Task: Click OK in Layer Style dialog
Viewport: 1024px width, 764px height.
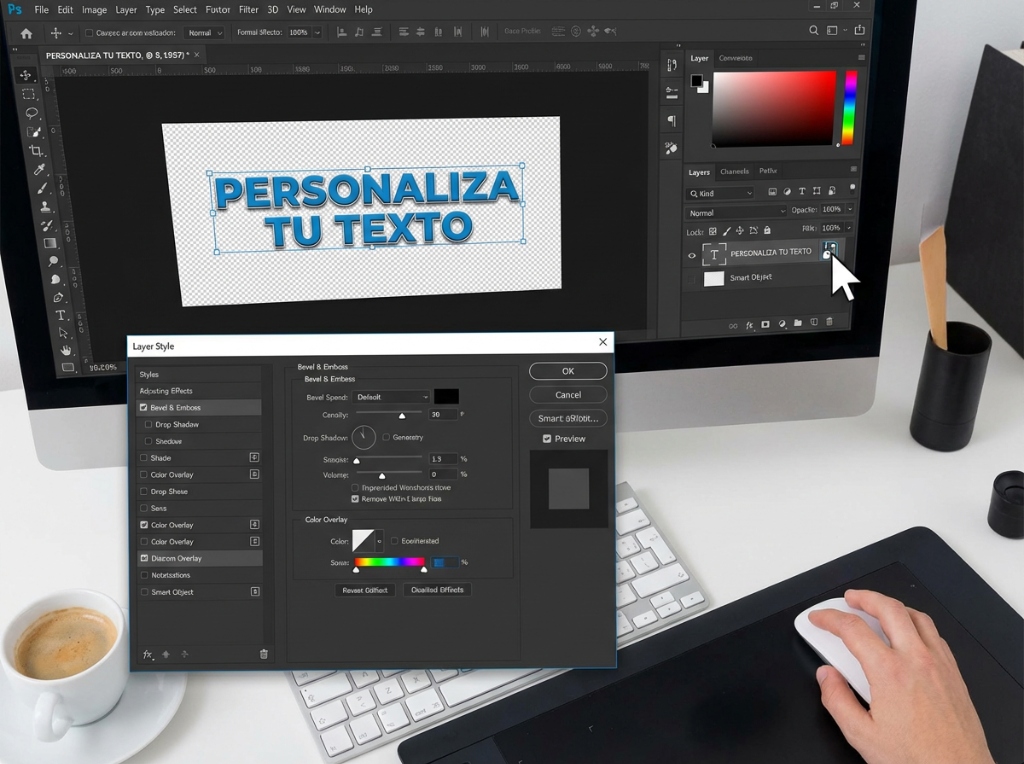Action: coord(568,371)
